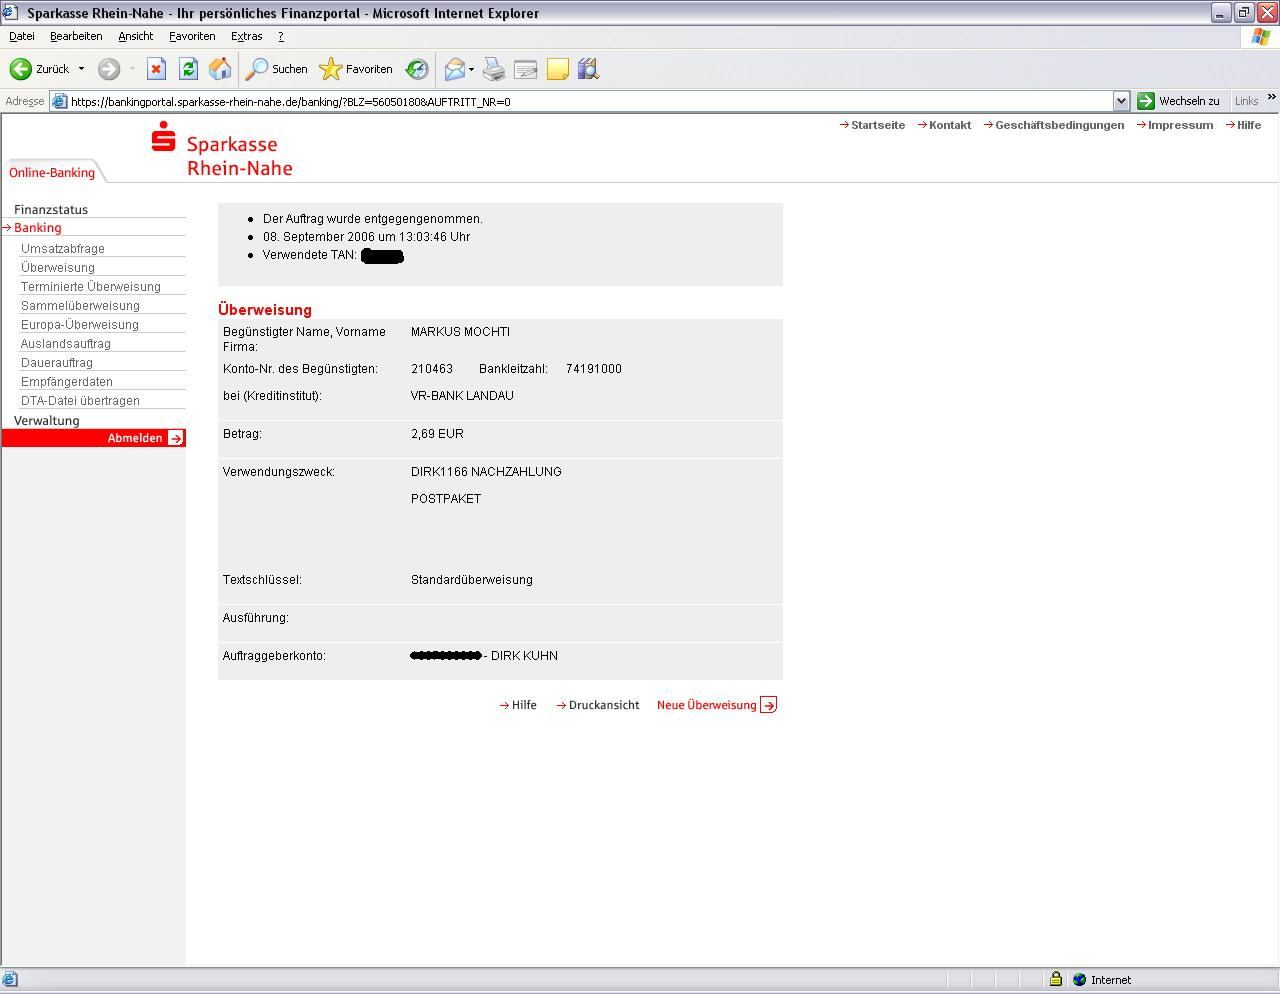The image size is (1280, 994).
Task: Click the recipient name MARKUS MOCHTI
Action: (x=460, y=331)
